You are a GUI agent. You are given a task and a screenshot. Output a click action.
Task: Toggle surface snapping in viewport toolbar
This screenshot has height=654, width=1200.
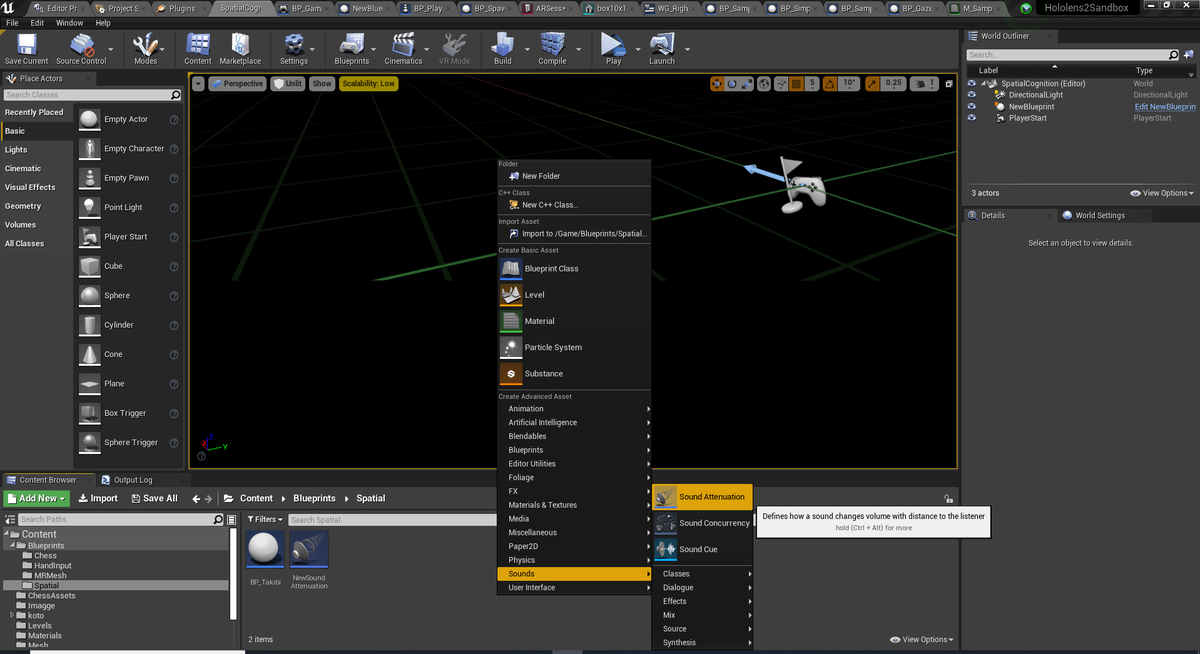tap(781, 83)
